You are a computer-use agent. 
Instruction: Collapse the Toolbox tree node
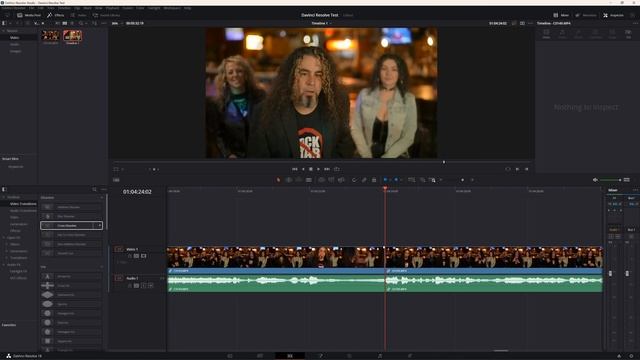click(4, 197)
